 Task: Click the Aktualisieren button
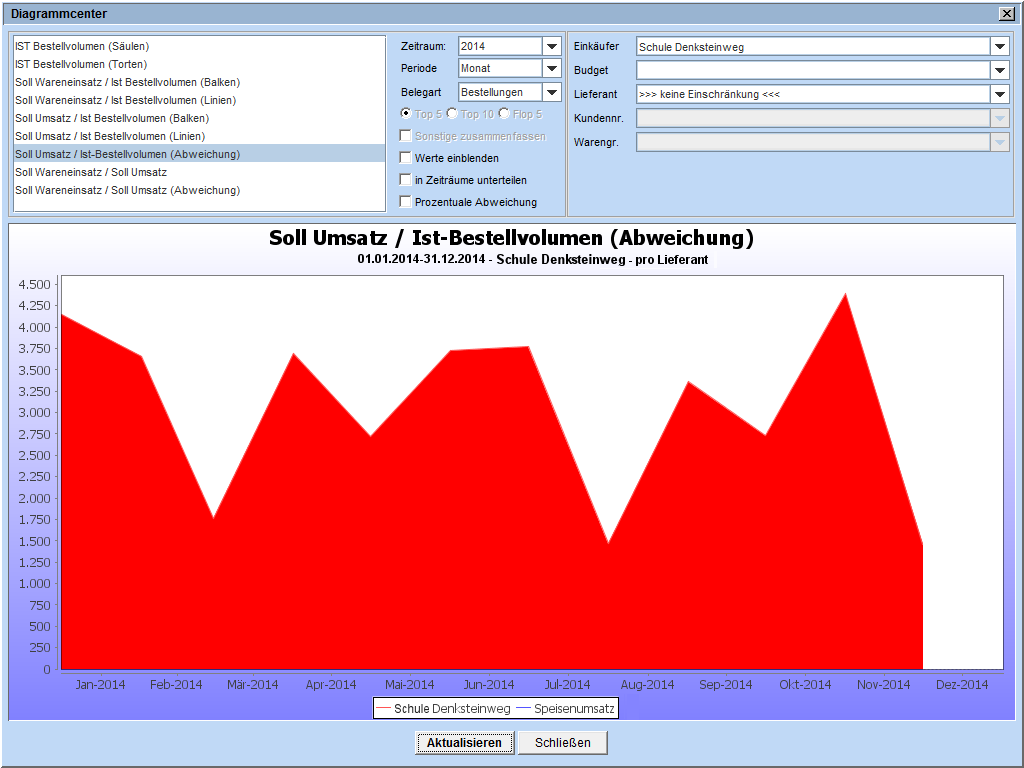tap(464, 743)
